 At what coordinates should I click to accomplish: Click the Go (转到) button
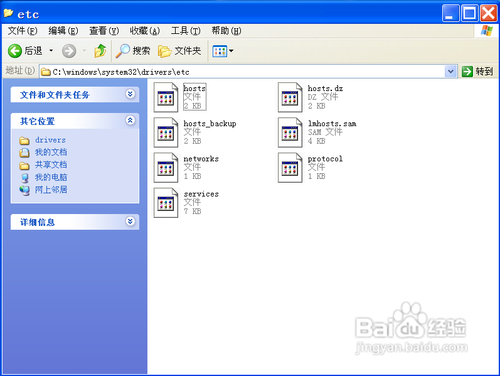pos(477,71)
